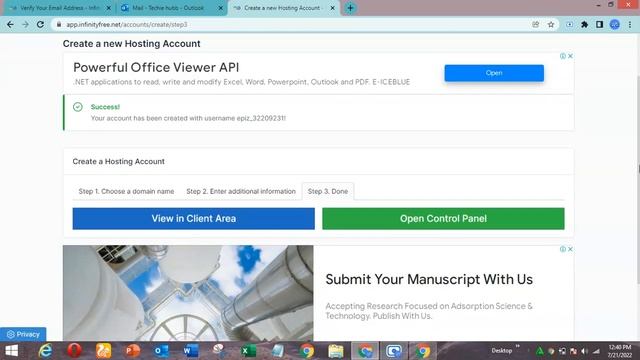This screenshot has width=640, height=360.
Task: Open the Chrome profile avatar
Action: coord(615,24)
